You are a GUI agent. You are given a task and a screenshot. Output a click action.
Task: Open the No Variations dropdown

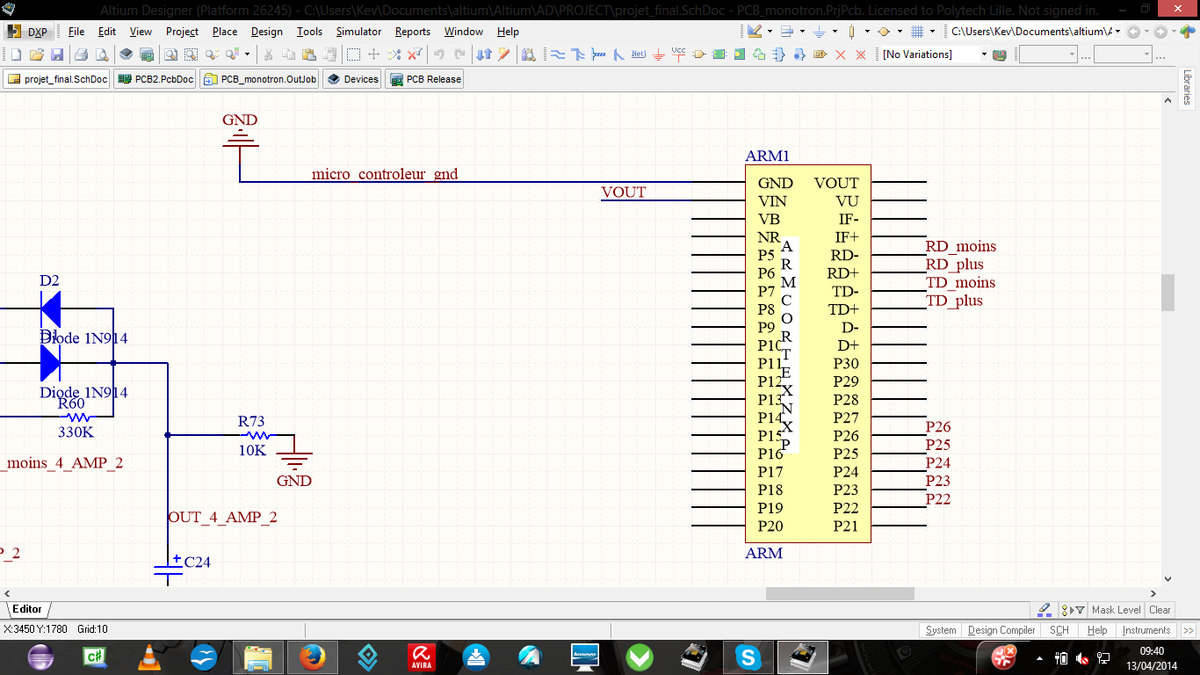point(985,54)
